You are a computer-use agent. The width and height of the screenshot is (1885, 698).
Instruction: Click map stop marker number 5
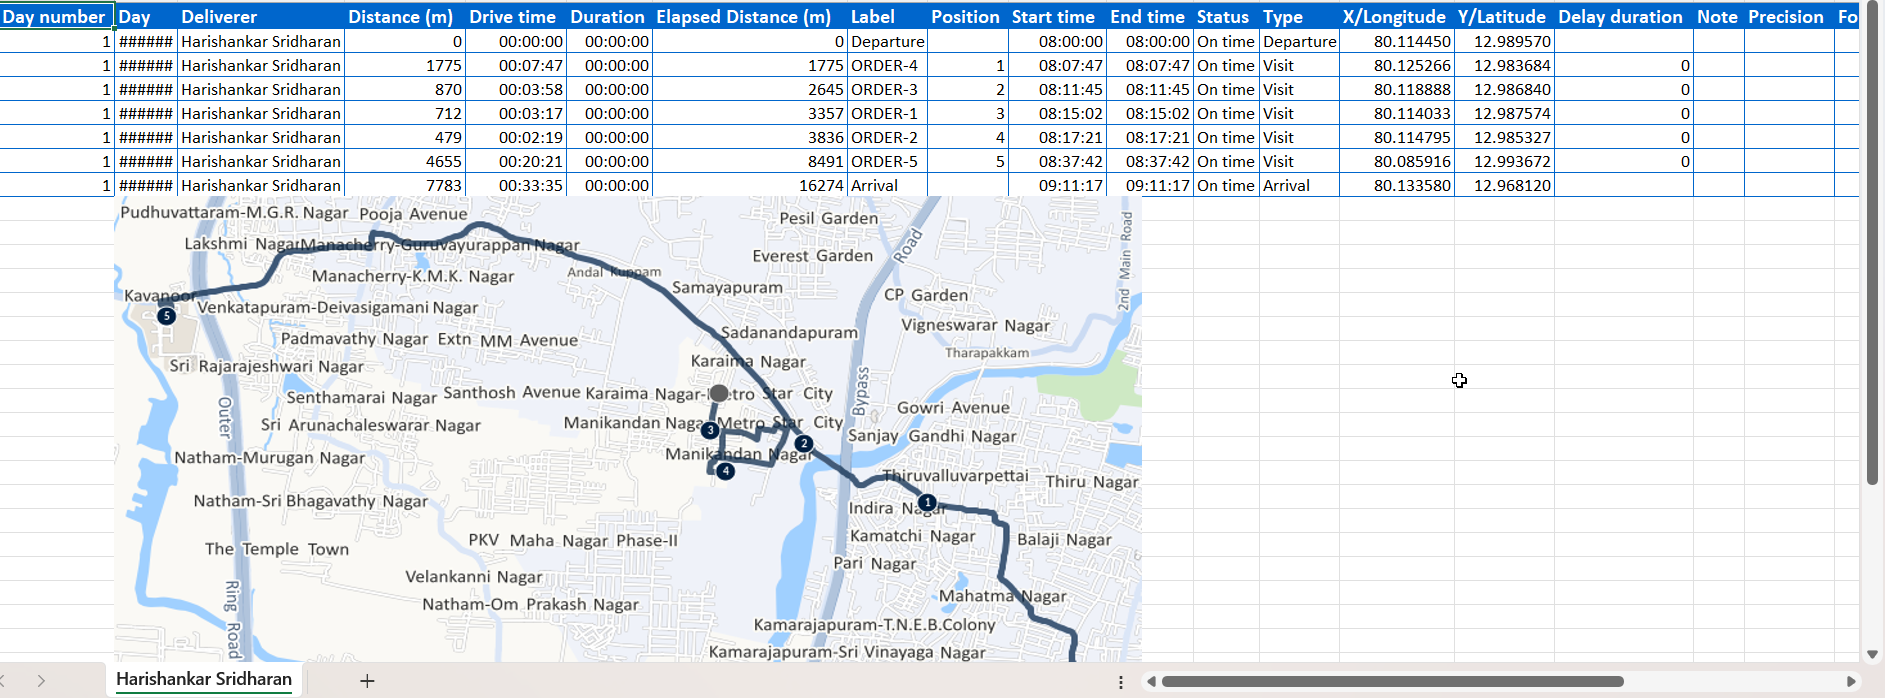click(x=166, y=316)
